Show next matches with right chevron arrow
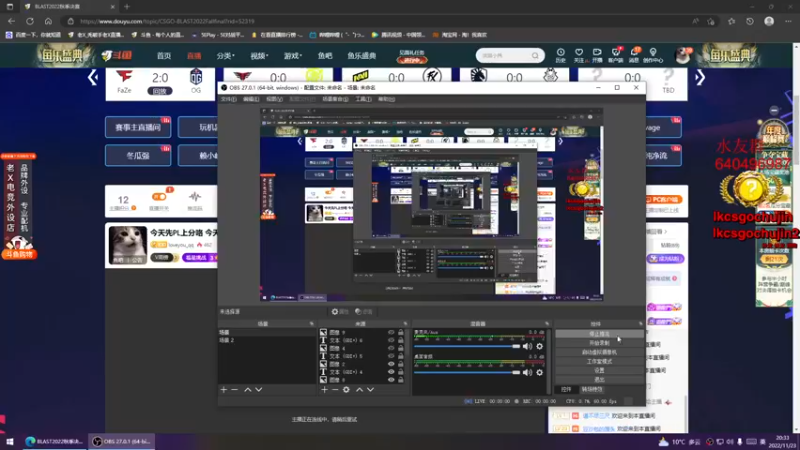Screen dimensions: 800x450 [x=700, y=78]
